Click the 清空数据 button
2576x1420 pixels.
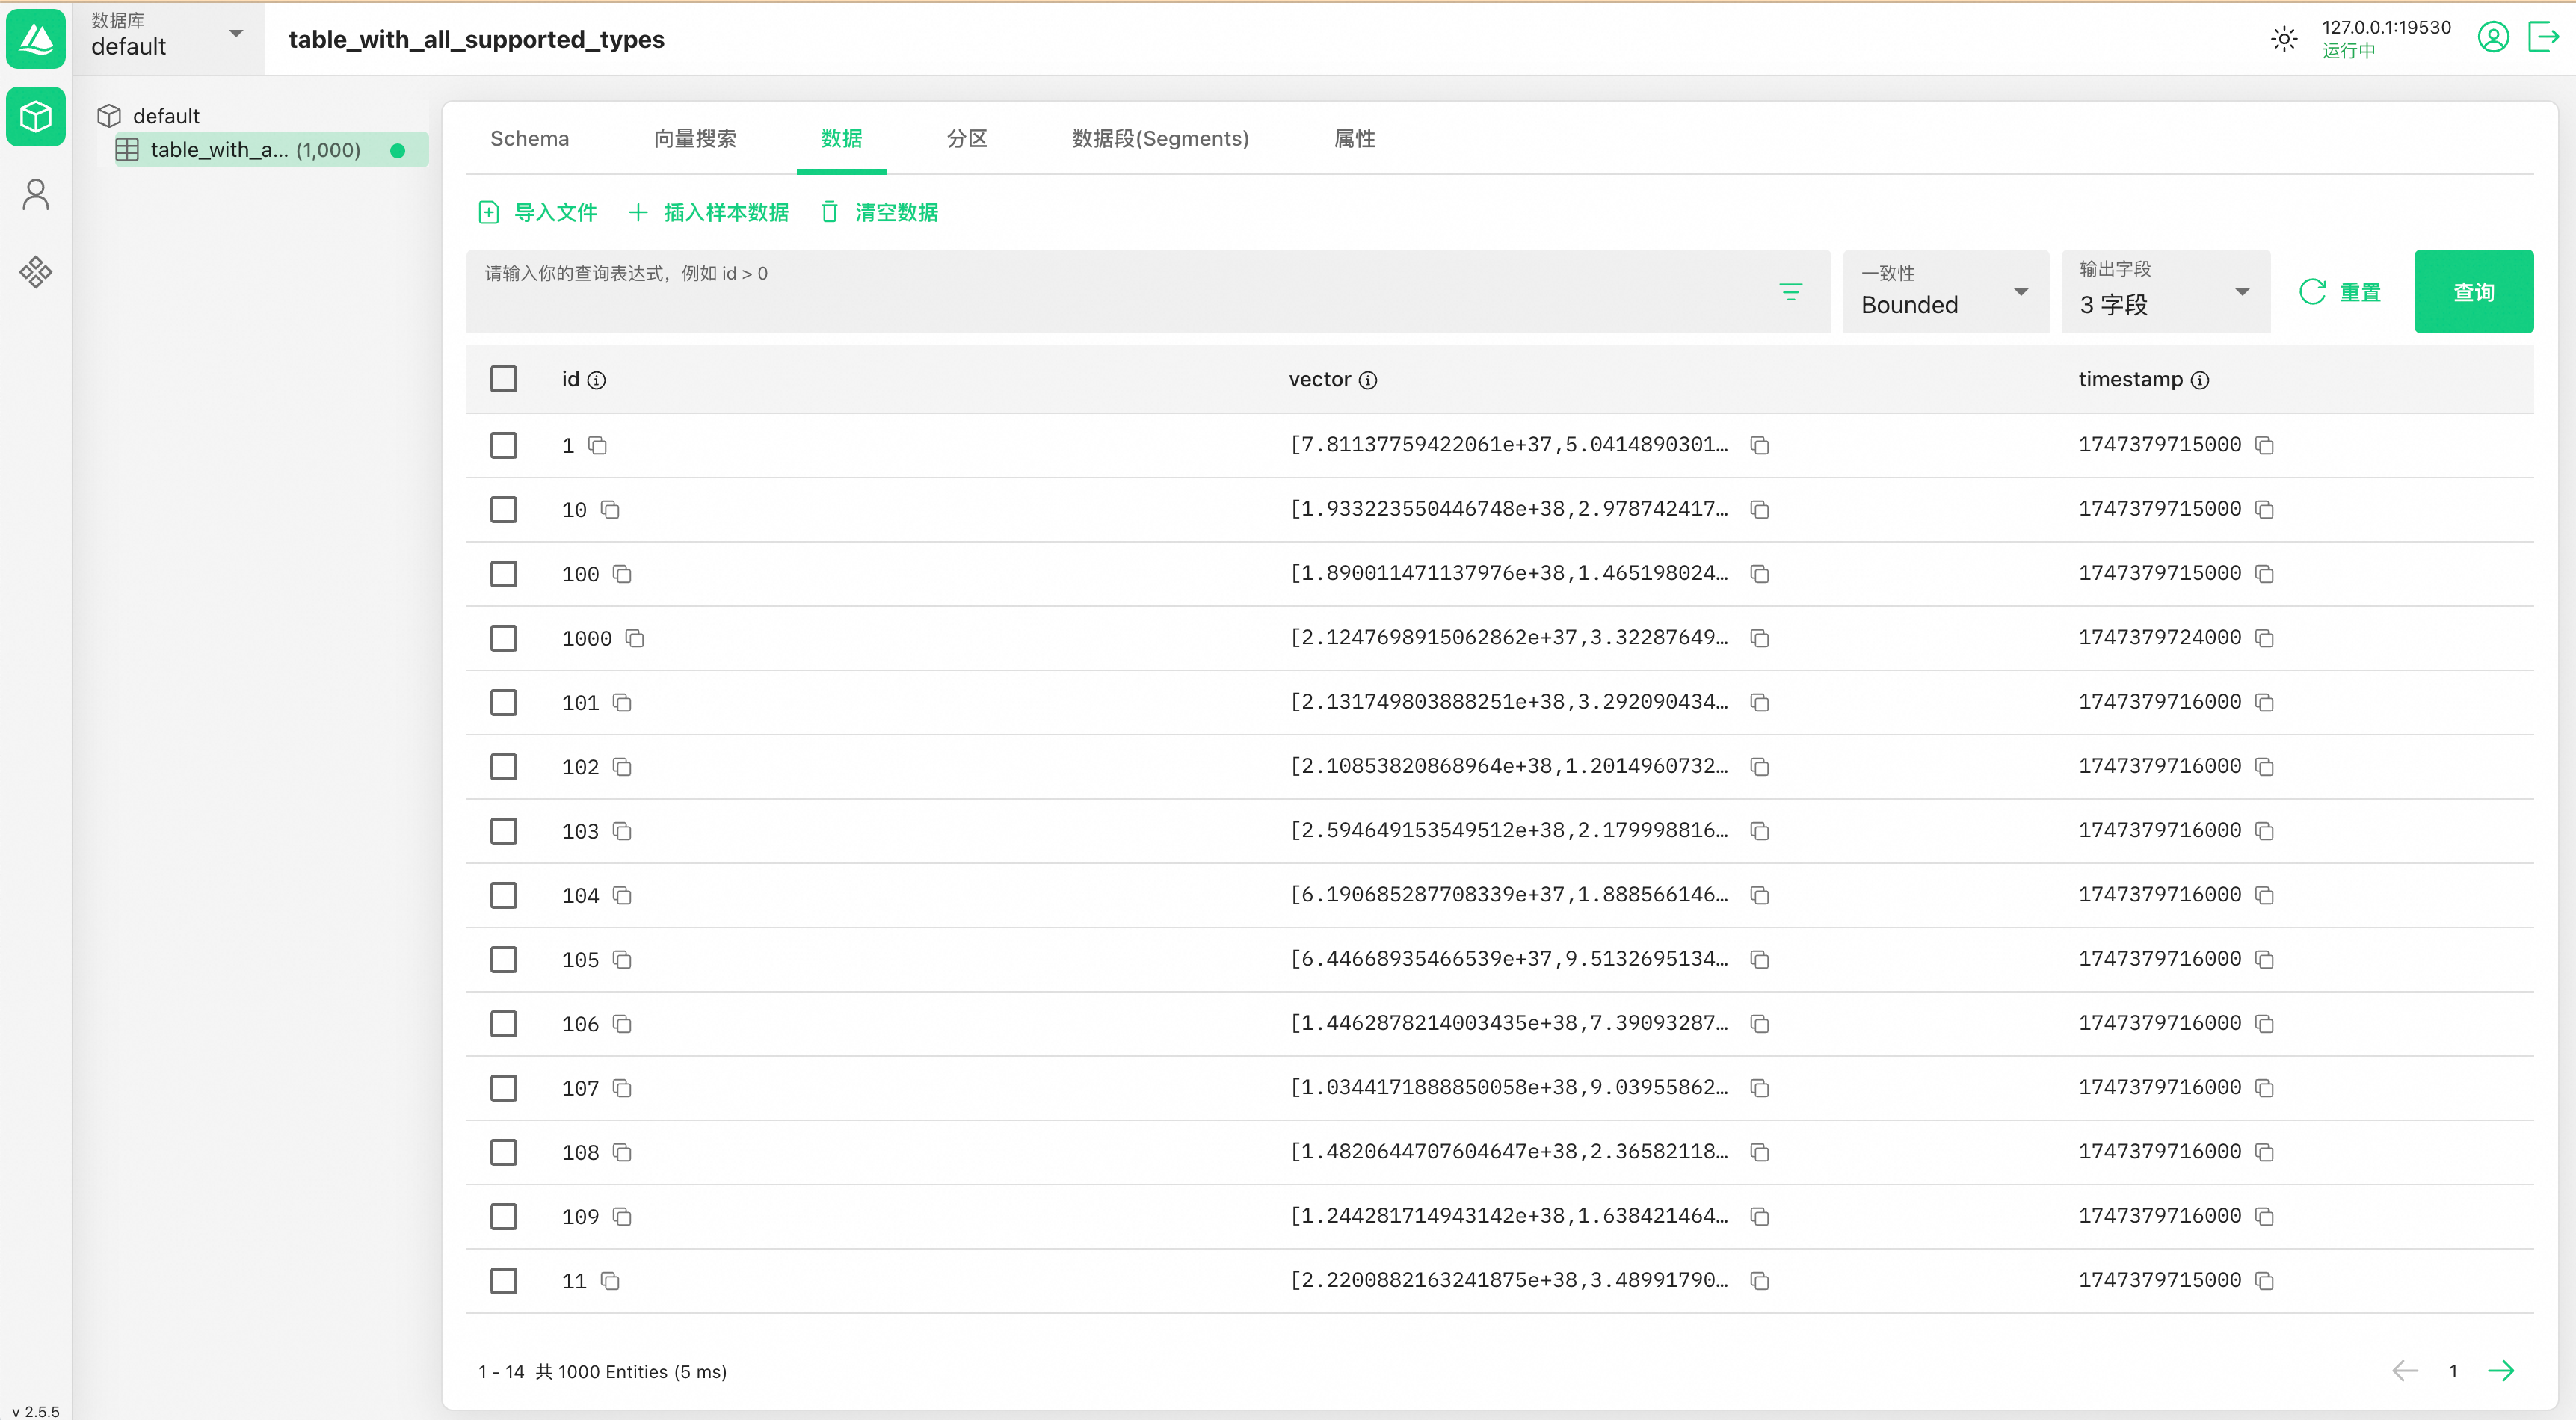880,213
